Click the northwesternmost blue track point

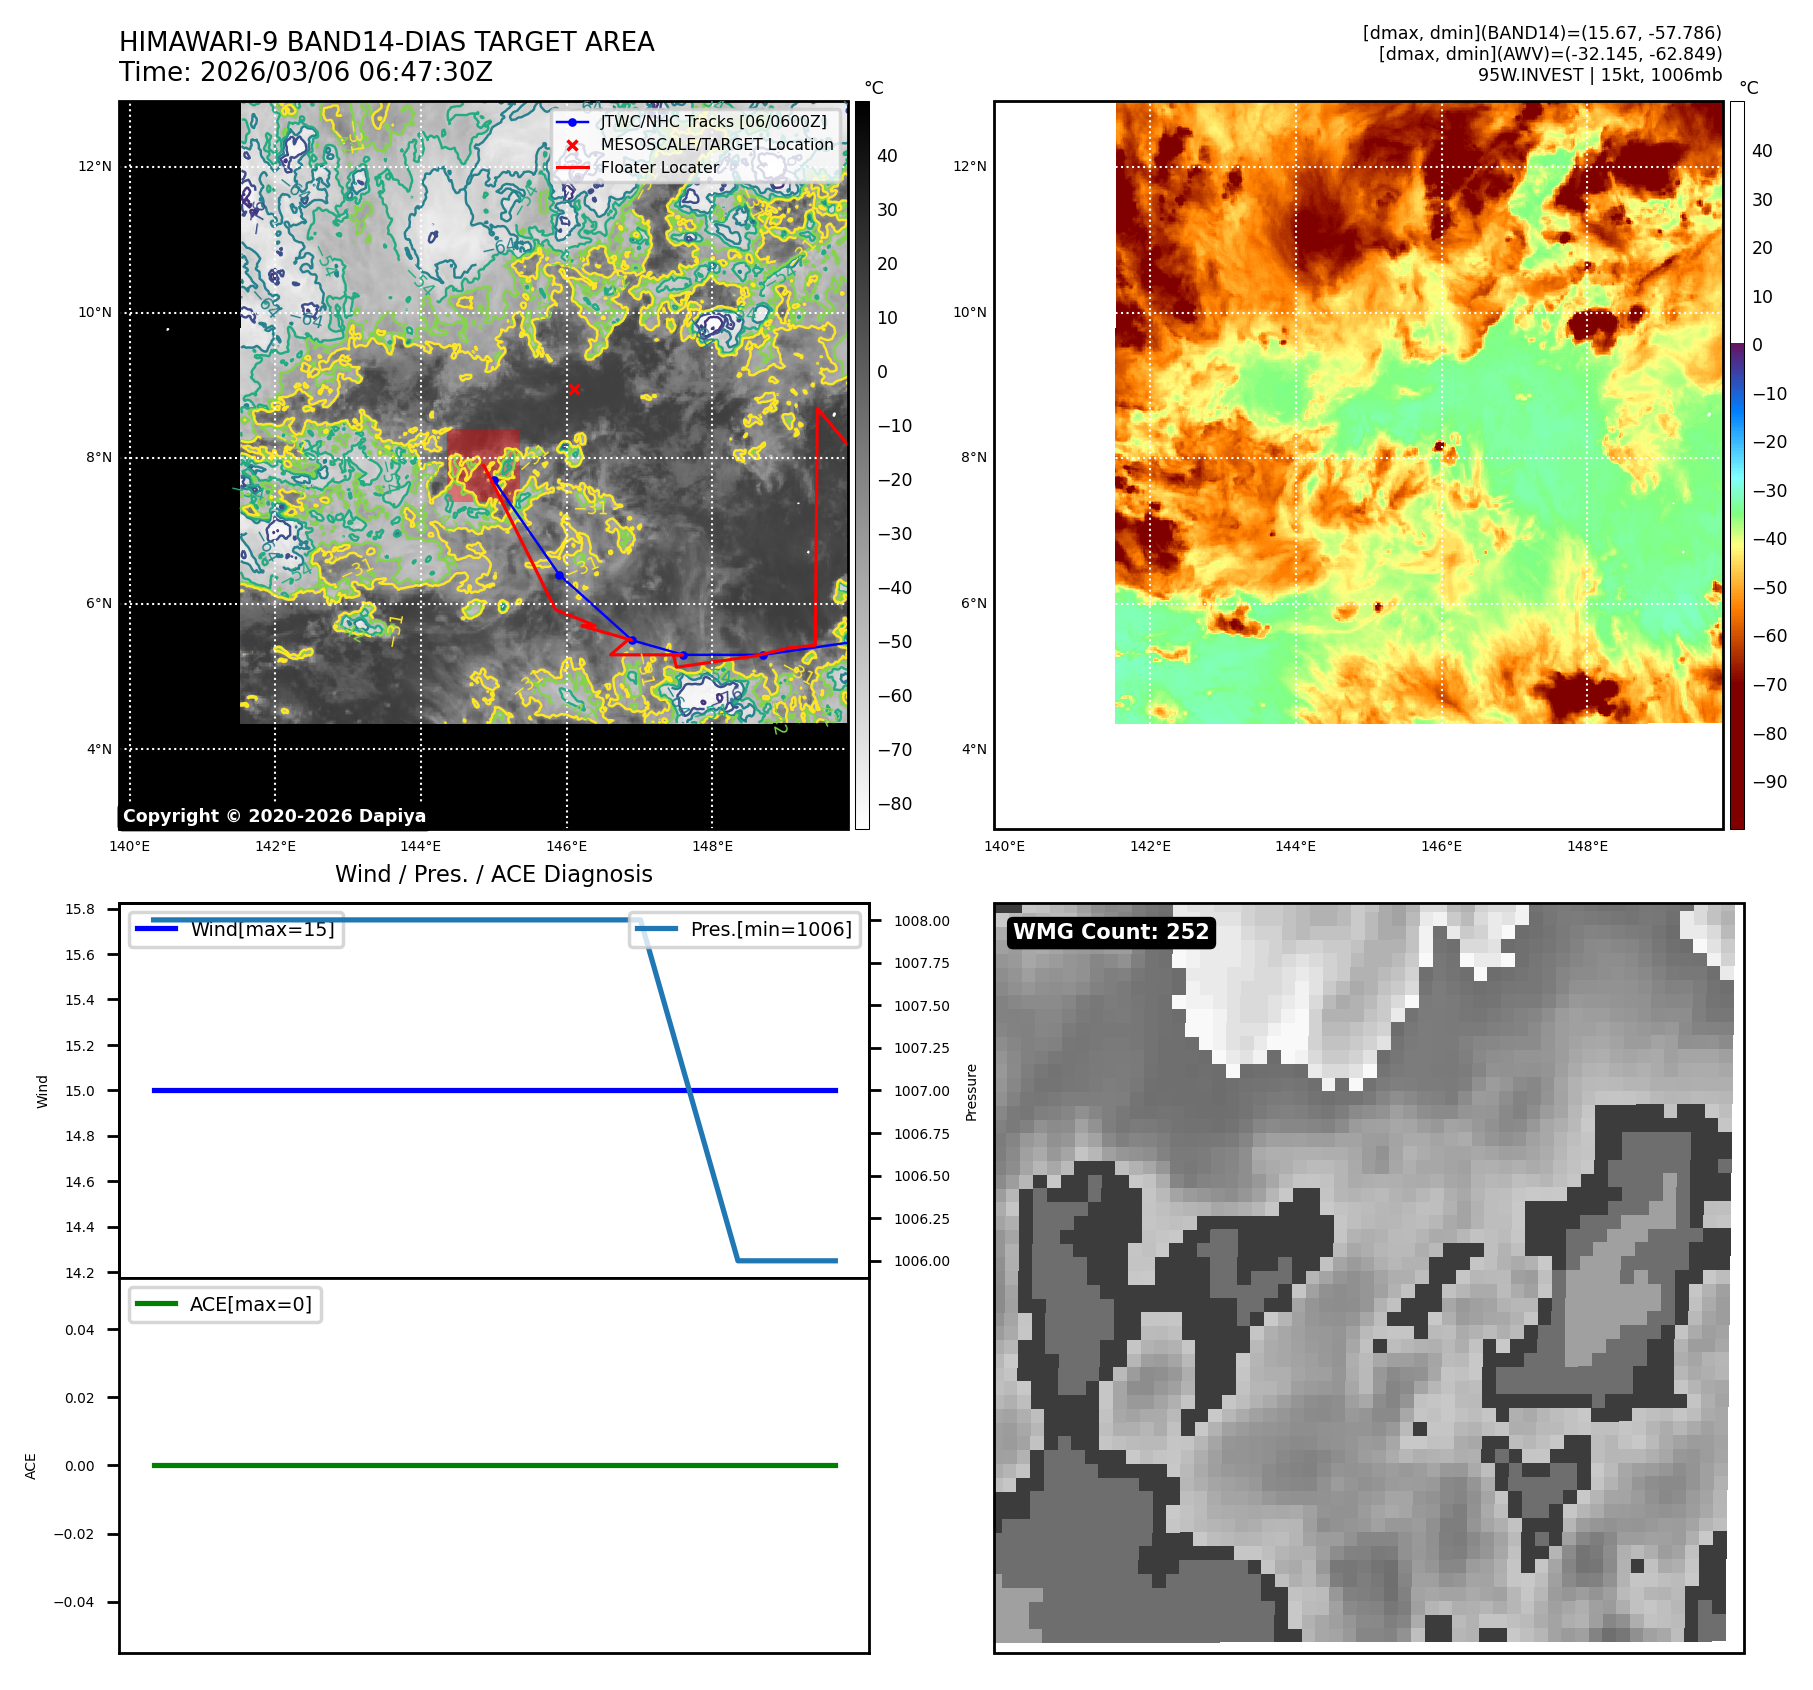[x=495, y=480]
